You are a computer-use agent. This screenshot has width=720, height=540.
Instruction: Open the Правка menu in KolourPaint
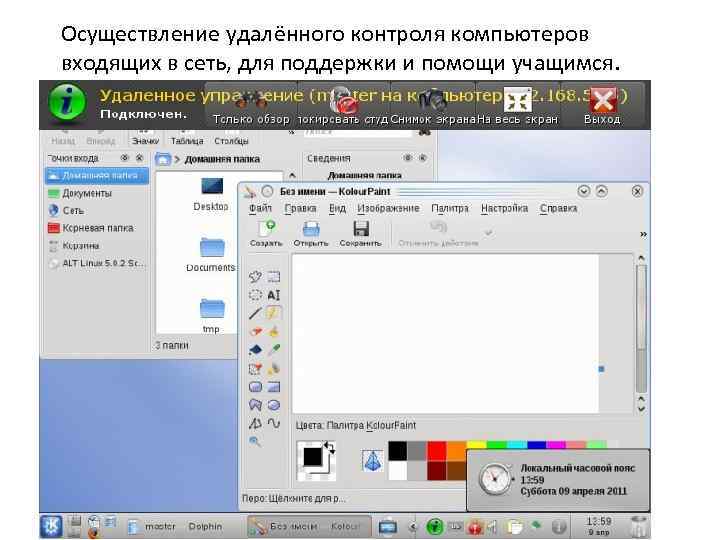click(300, 208)
